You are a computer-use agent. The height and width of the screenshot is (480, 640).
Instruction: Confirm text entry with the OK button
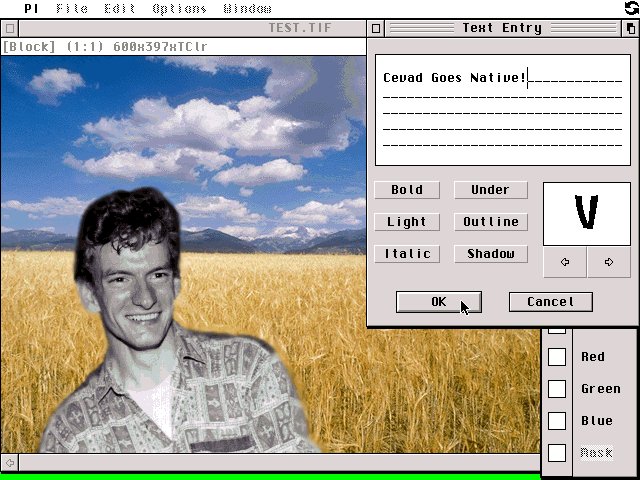439,302
